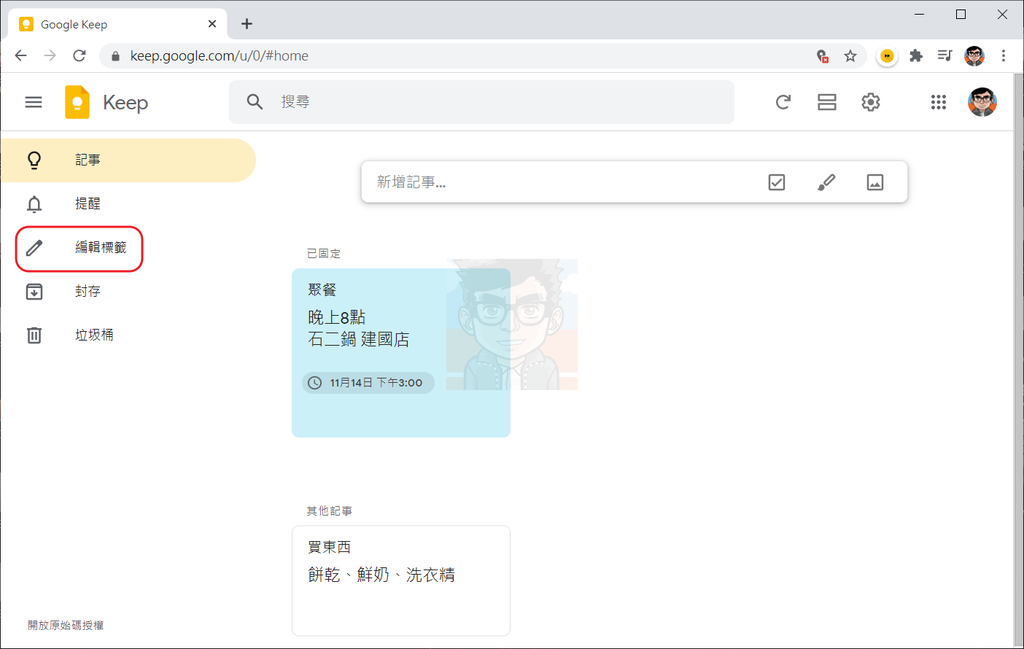This screenshot has height=649, width=1024.
Task: Open a new browser tab
Action: pyautogui.click(x=246, y=24)
